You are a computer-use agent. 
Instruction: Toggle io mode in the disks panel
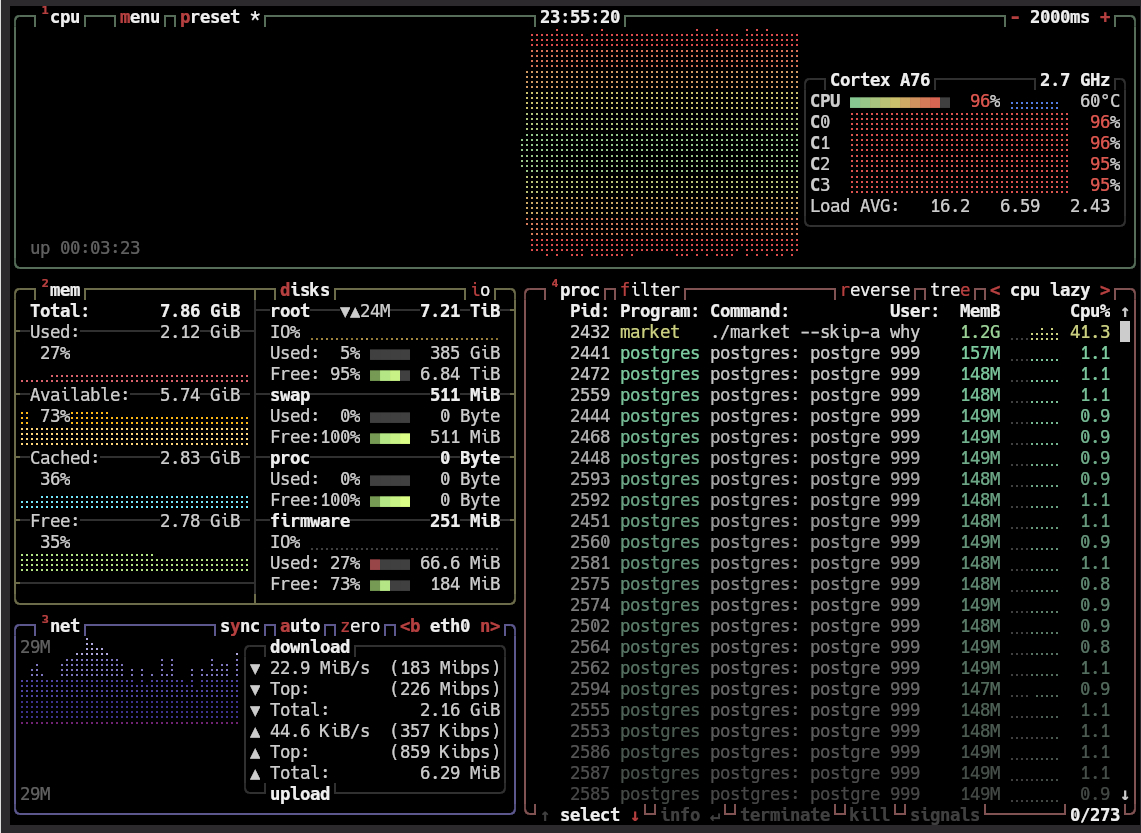[481, 290]
